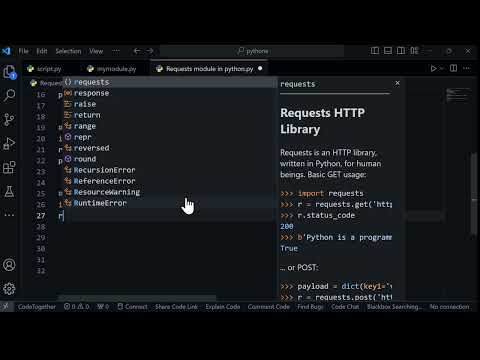Image resolution: width=480 pixels, height=360 pixels.
Task: Show more menu bar items ellipsis
Action: 116,51
